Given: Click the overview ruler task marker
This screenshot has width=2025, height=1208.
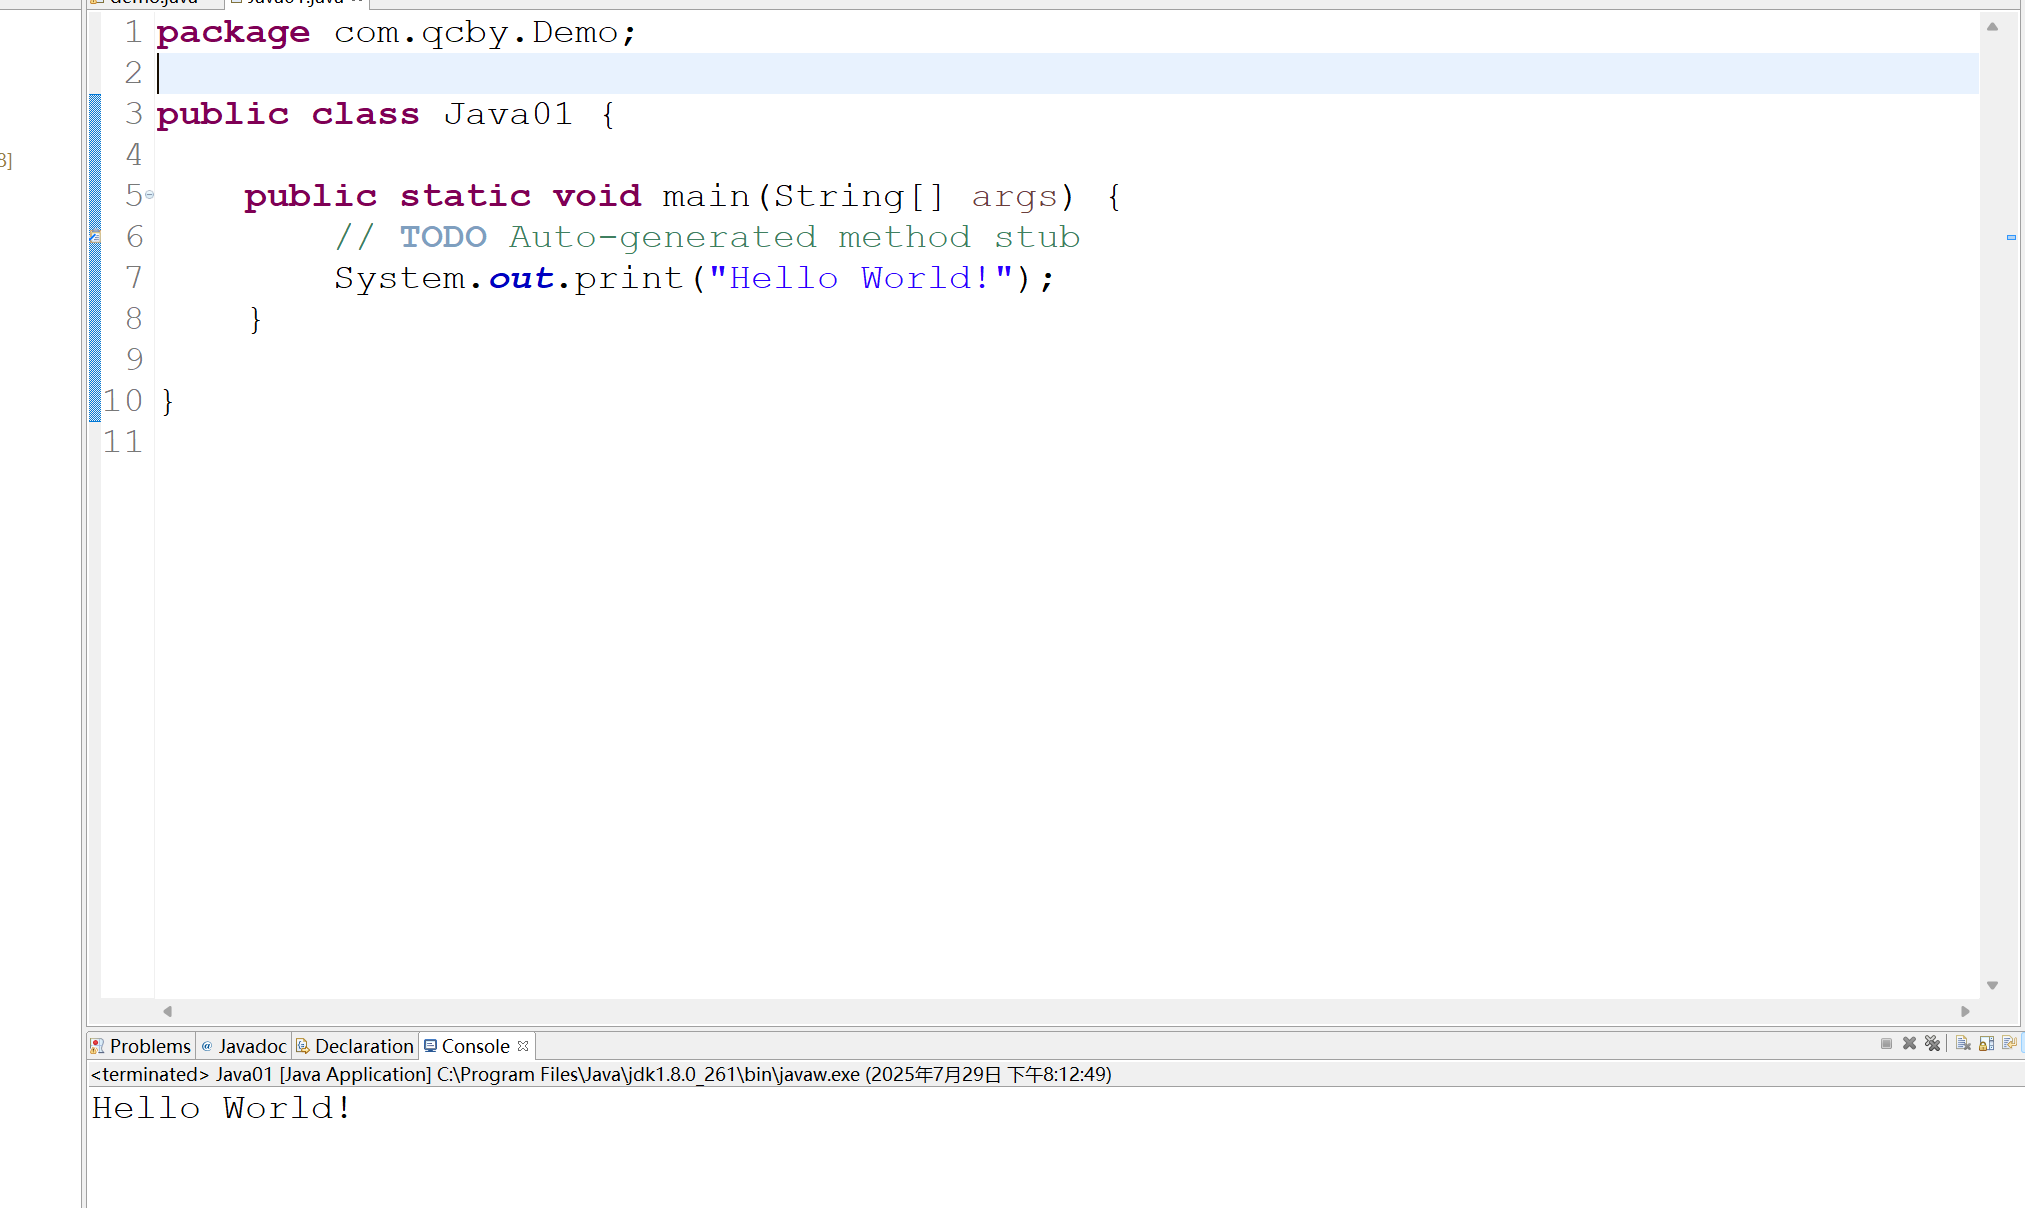Looking at the screenshot, I should click(x=2011, y=237).
